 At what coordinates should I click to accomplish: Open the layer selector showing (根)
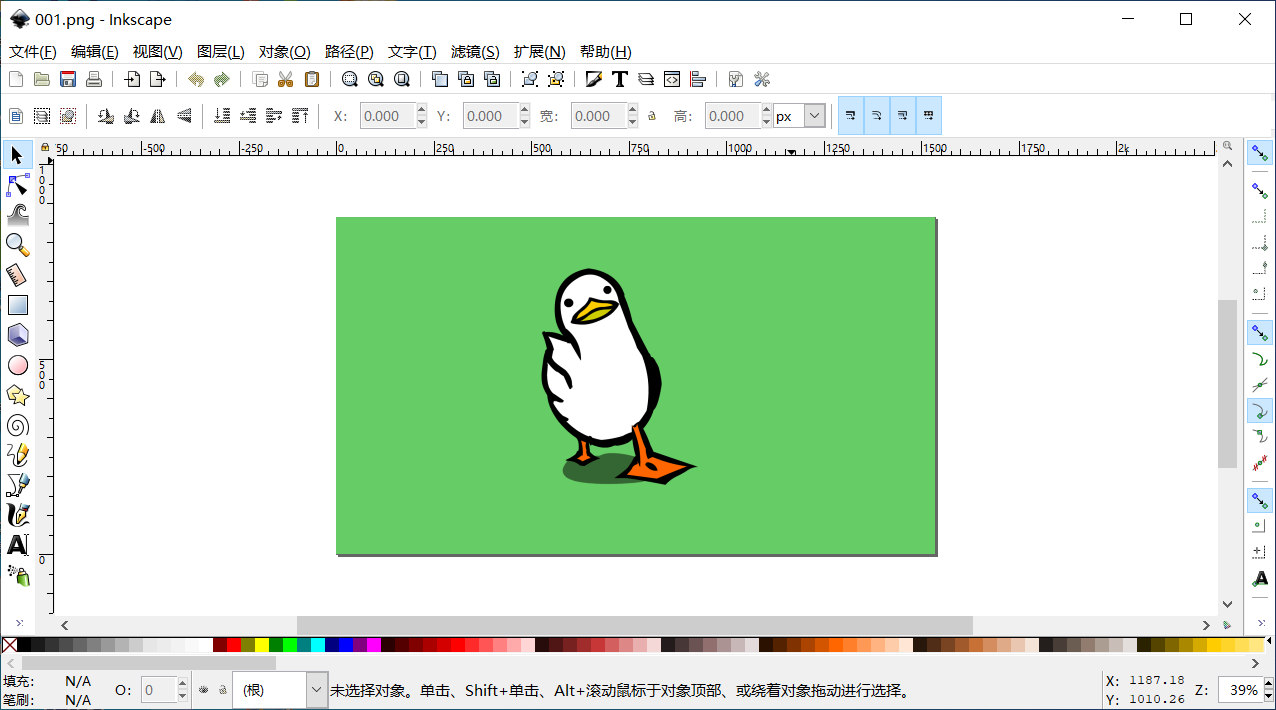tap(280, 689)
